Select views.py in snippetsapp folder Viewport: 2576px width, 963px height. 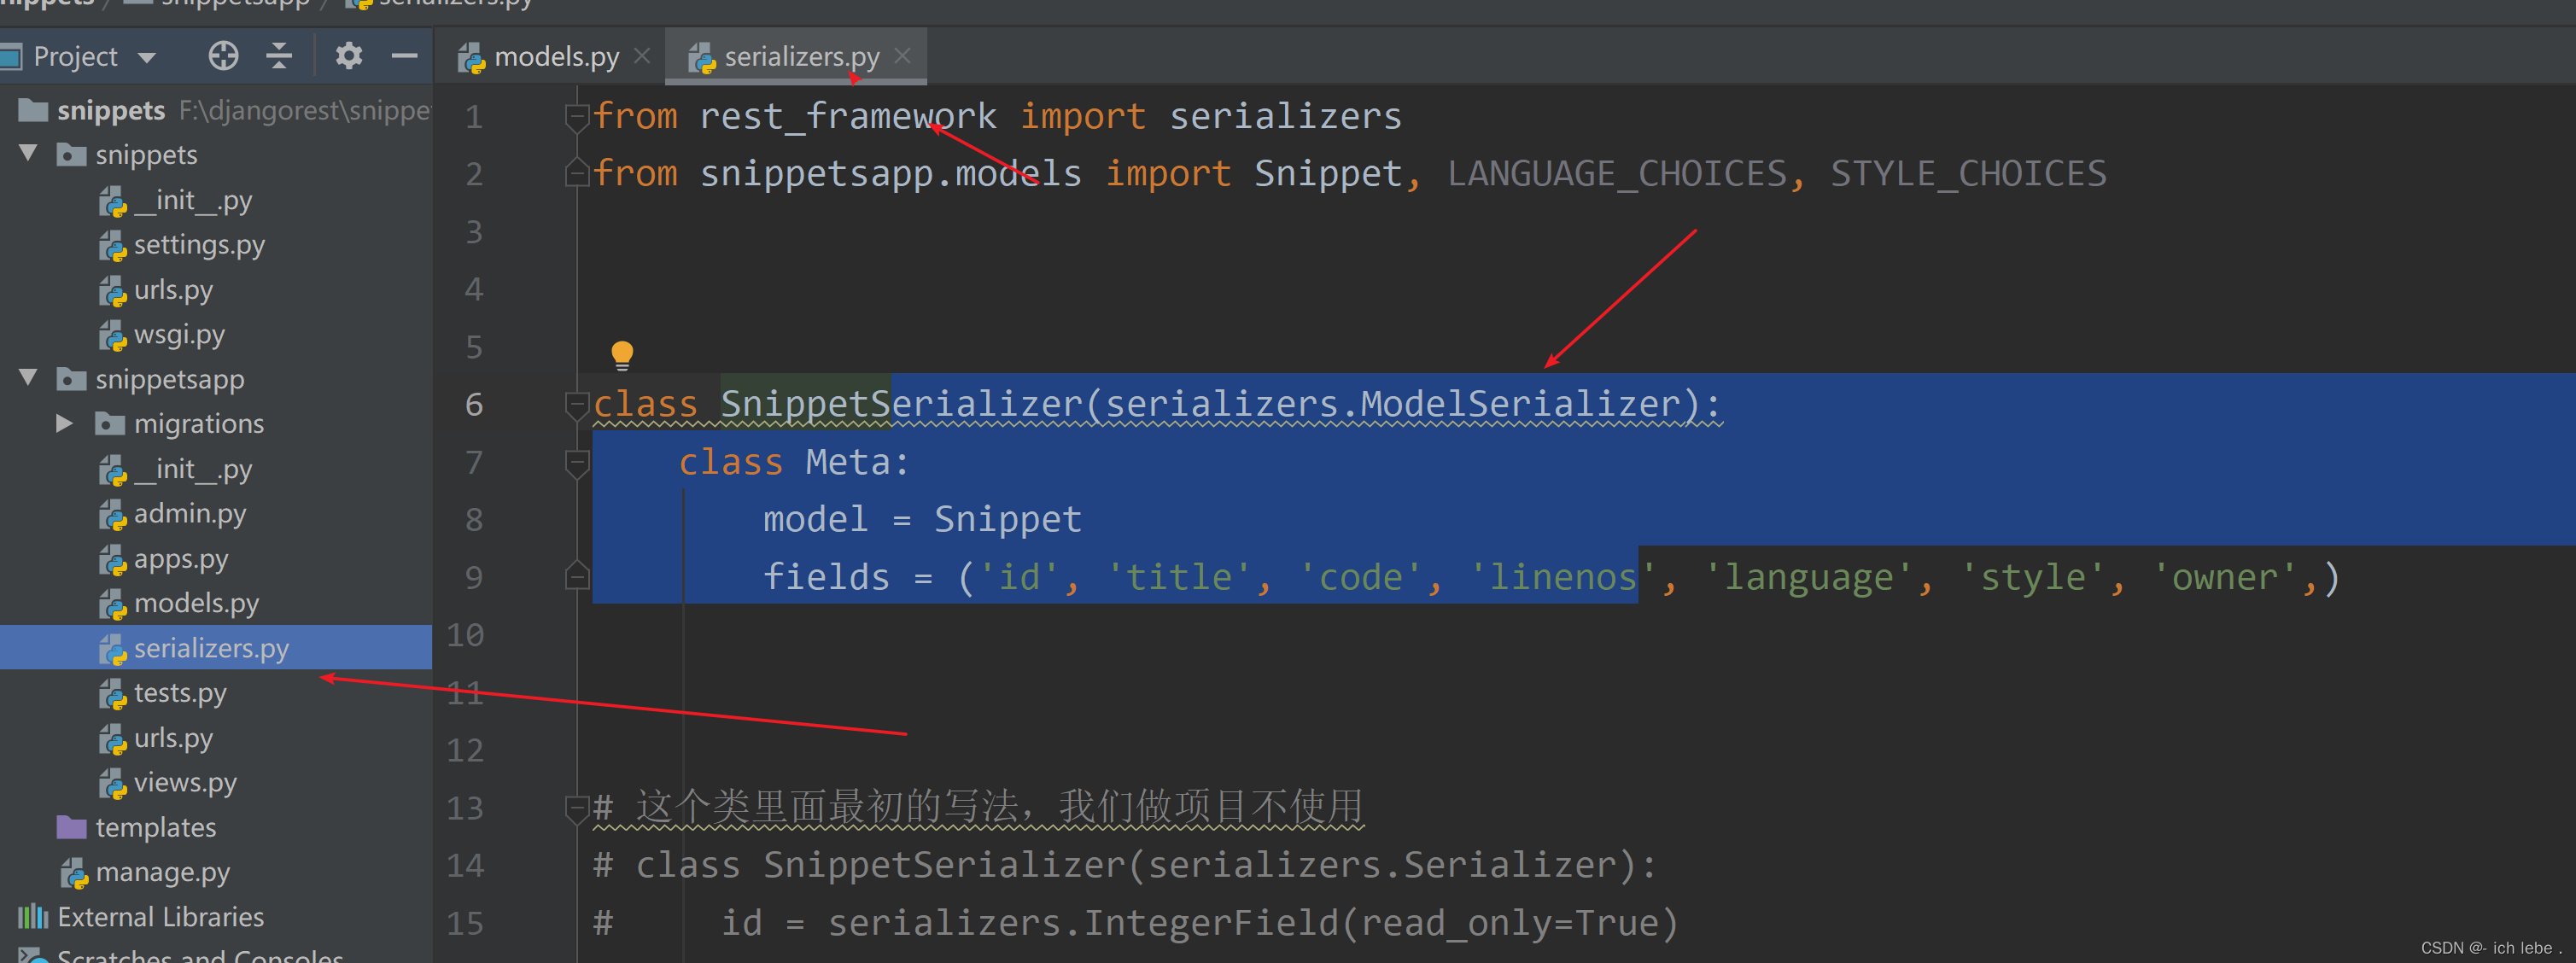pos(184,783)
